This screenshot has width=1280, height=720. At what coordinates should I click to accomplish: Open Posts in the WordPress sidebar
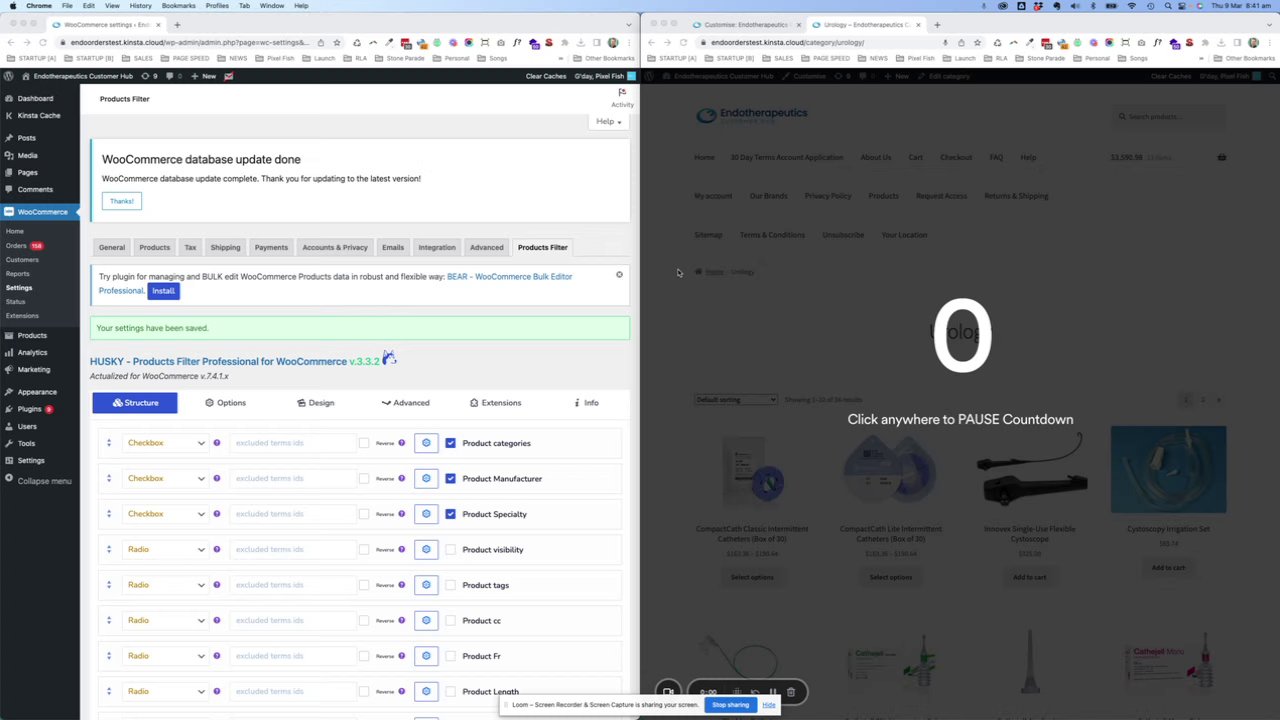click(26, 138)
